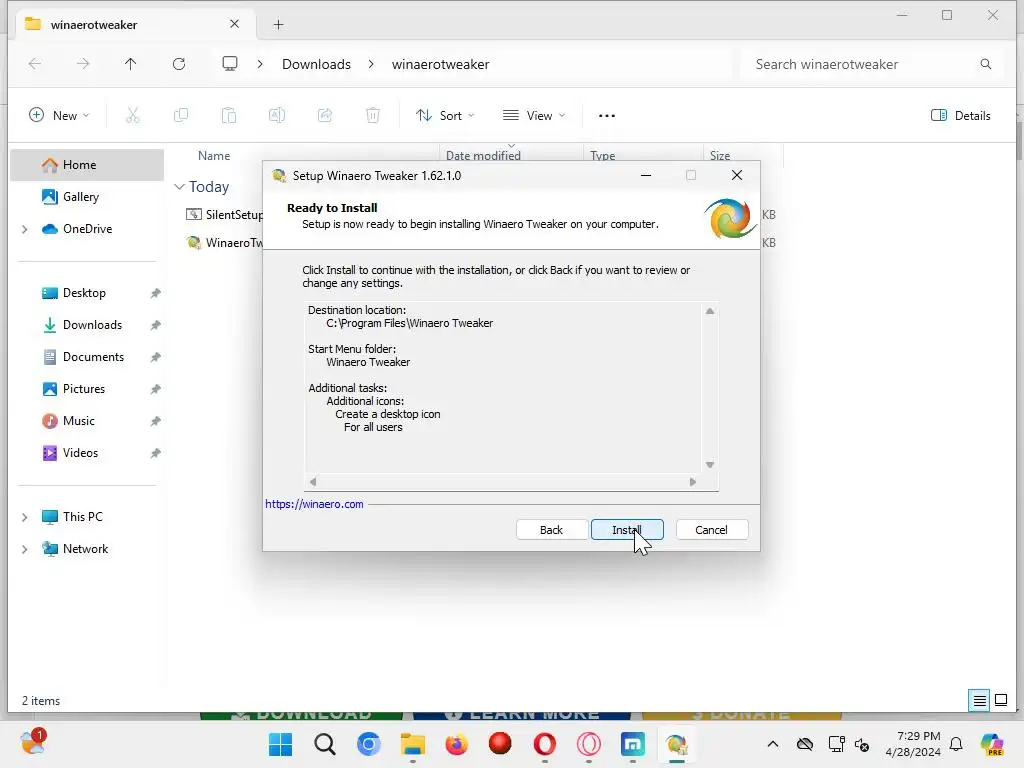This screenshot has height=768, width=1024.
Task: Click the Share icon in Explorer toolbar
Action: tap(325, 116)
